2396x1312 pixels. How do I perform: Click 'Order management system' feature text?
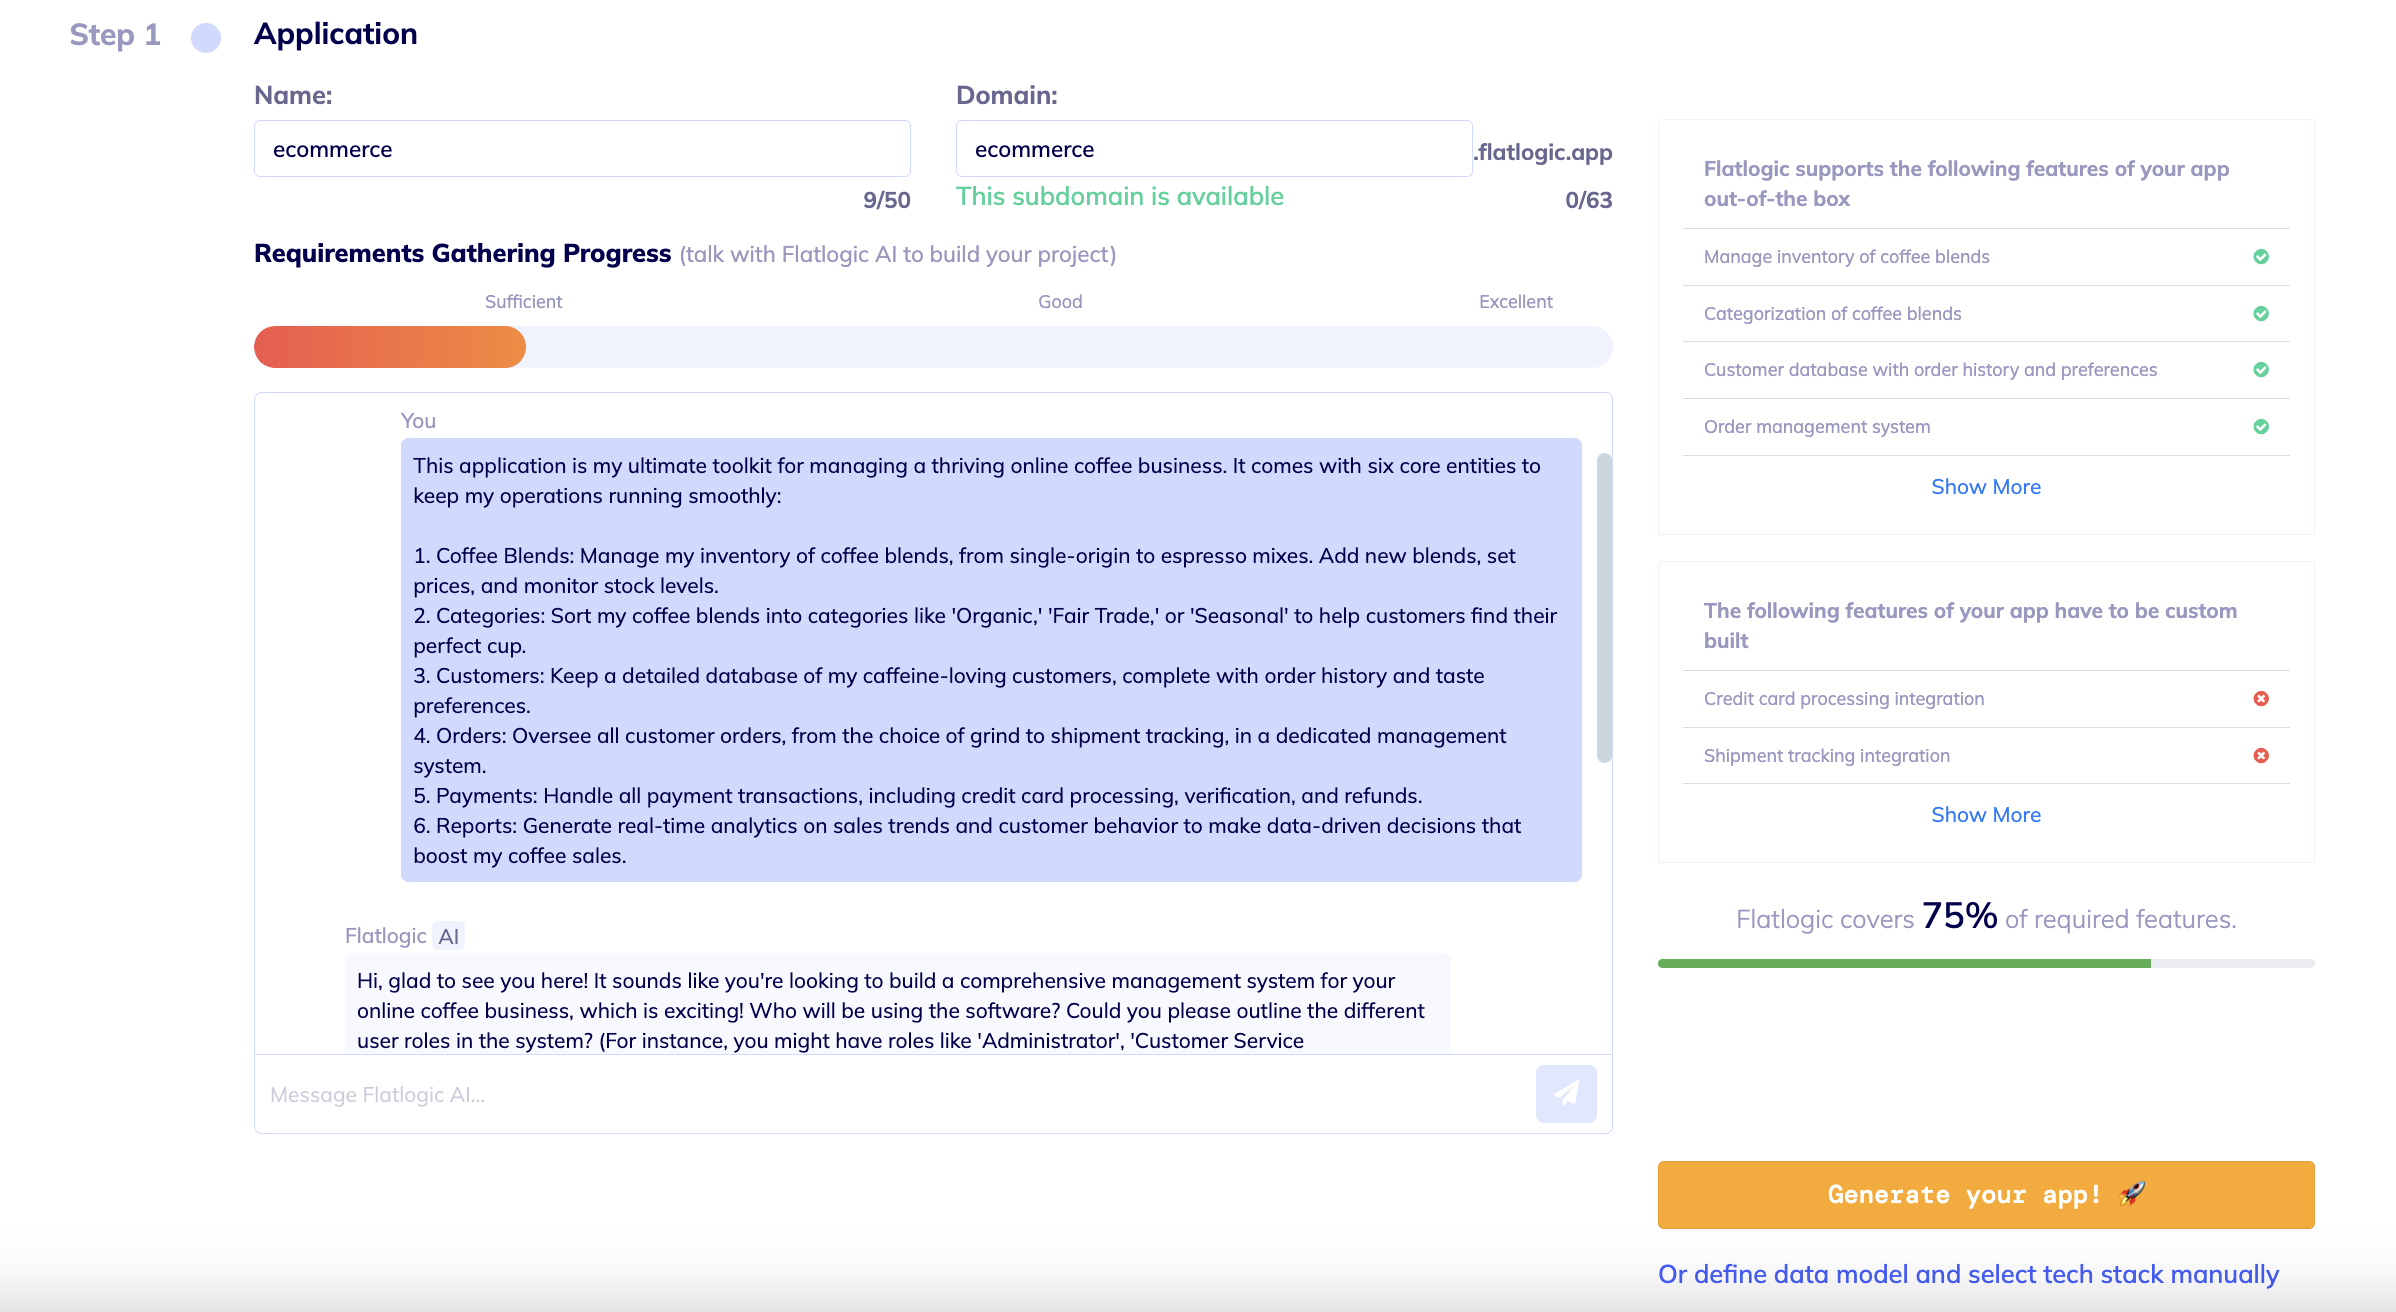(1817, 427)
